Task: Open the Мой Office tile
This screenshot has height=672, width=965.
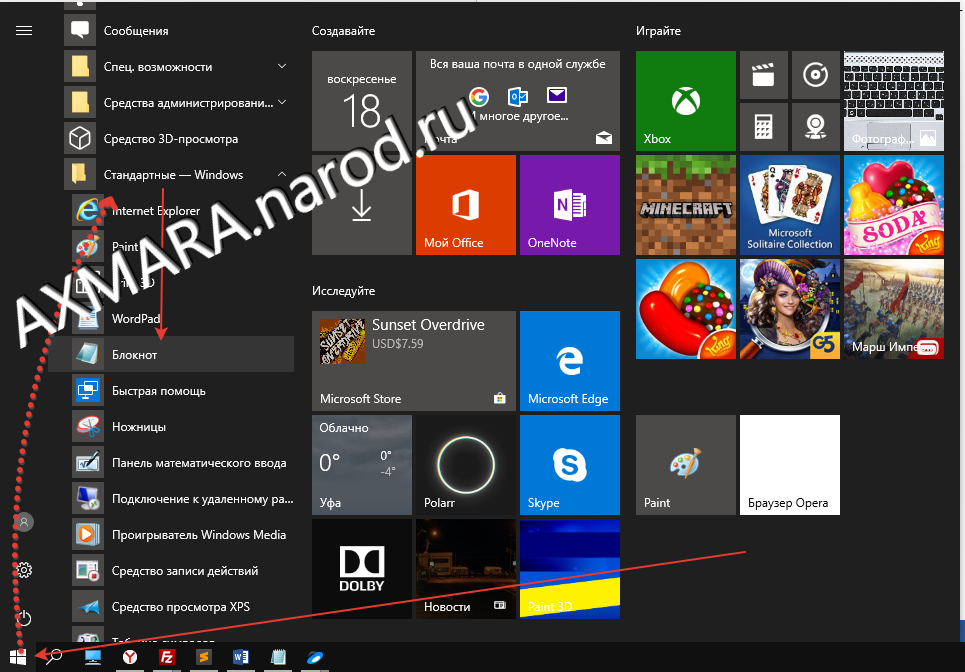Action: (466, 205)
